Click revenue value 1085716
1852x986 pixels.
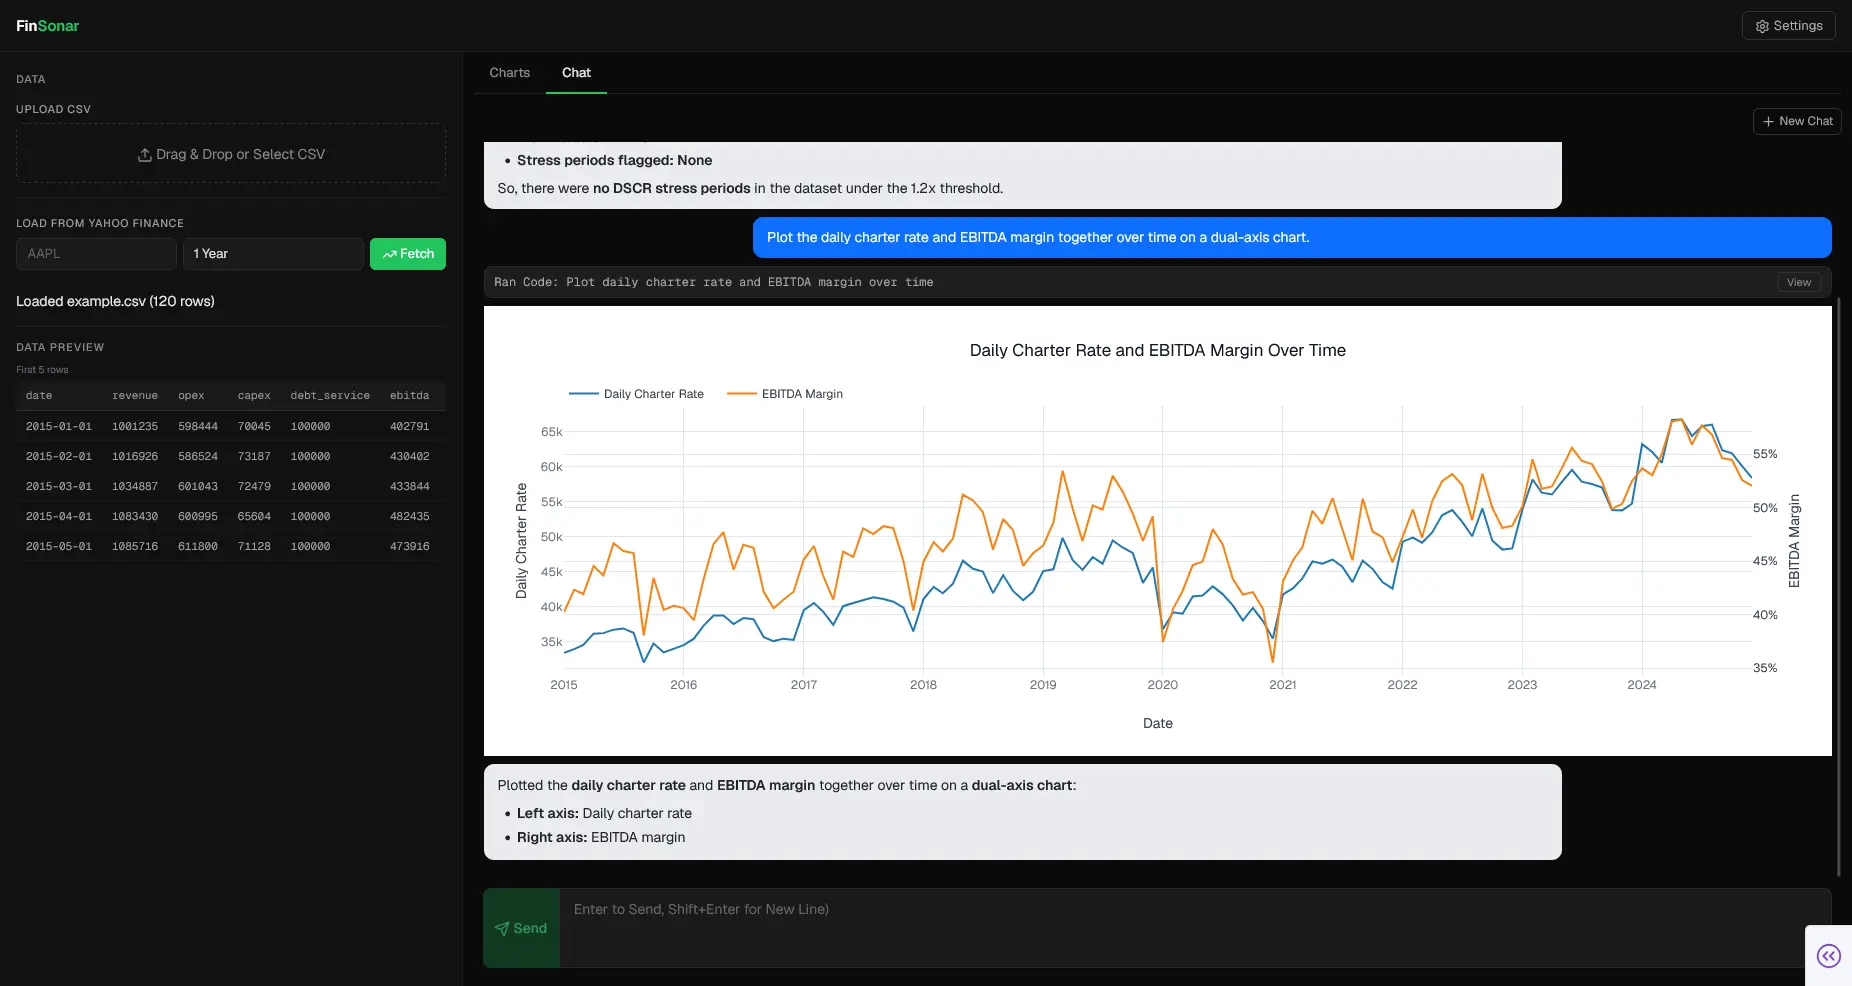click(x=135, y=546)
